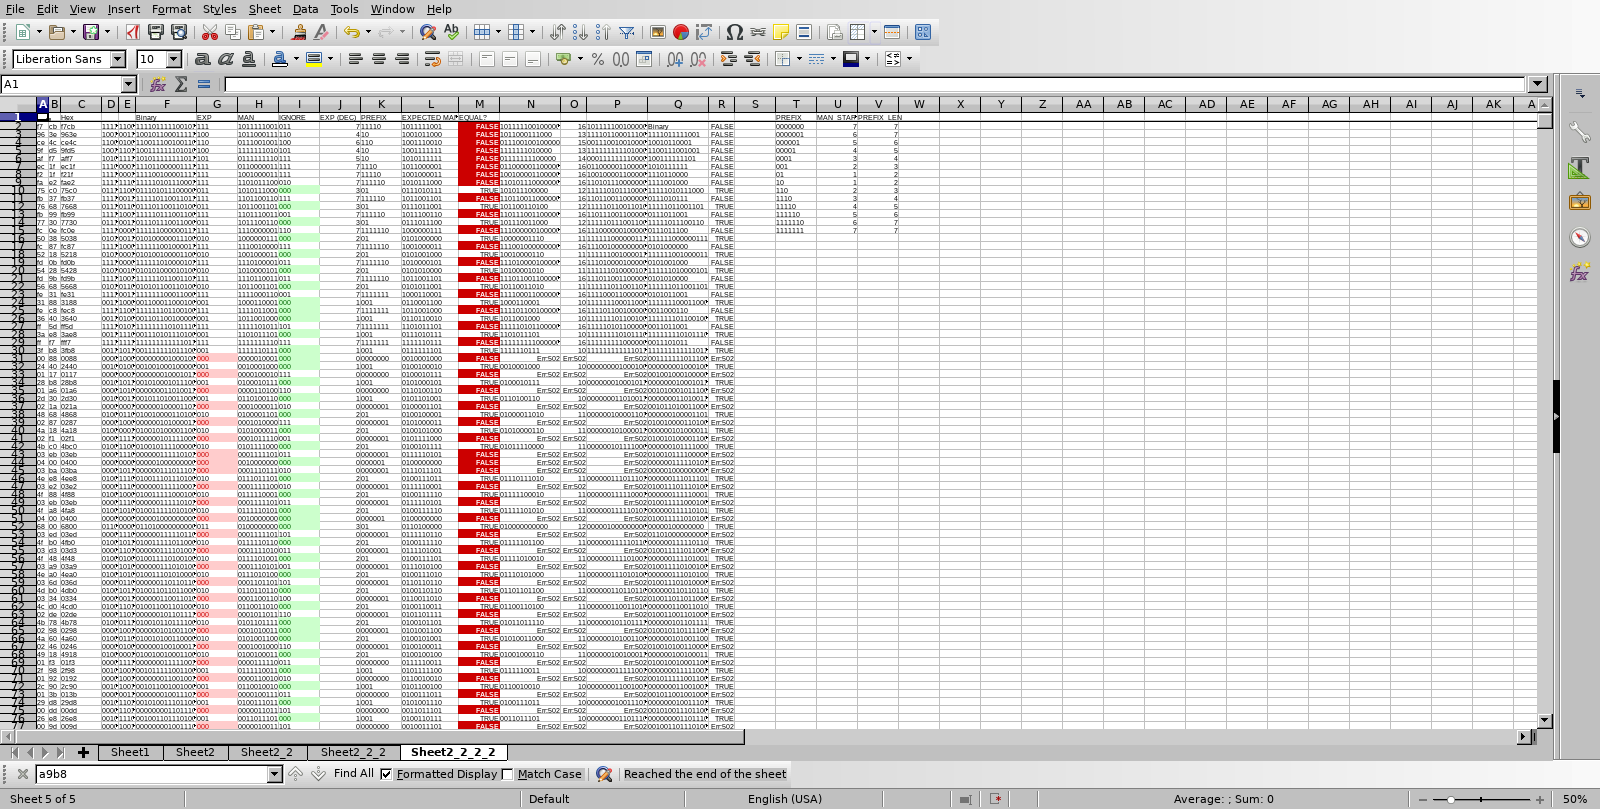
Task: Open the font size dropdown
Action: 174,59
